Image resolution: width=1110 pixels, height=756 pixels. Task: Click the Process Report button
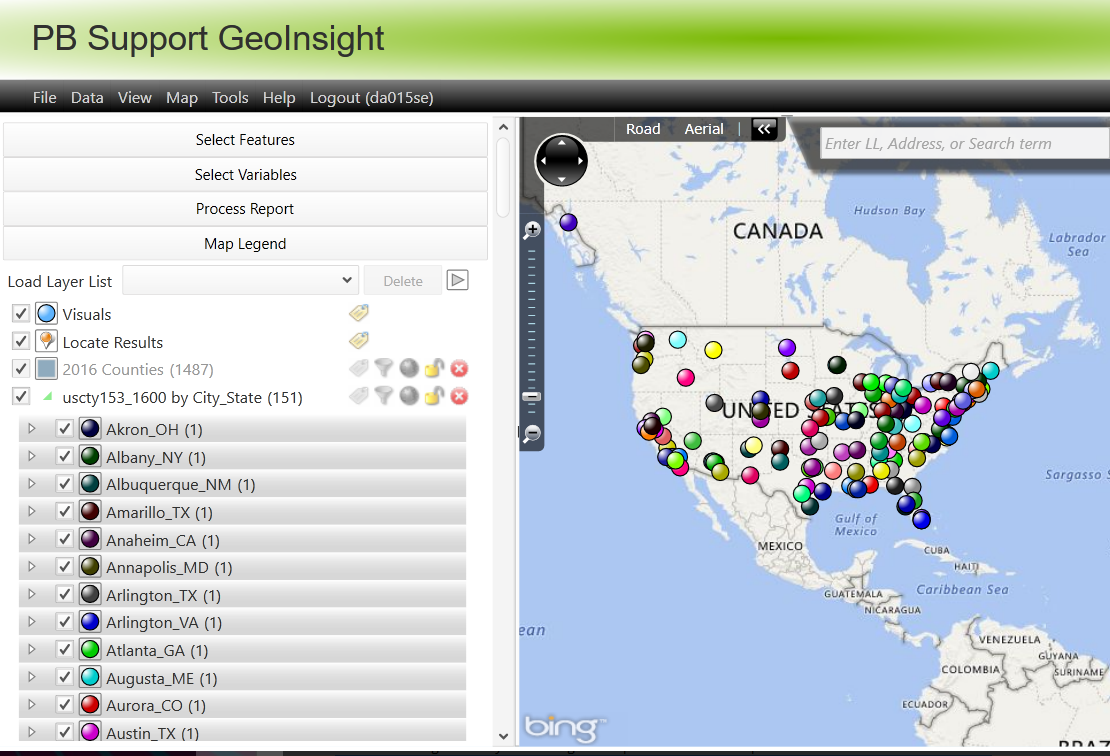(245, 208)
